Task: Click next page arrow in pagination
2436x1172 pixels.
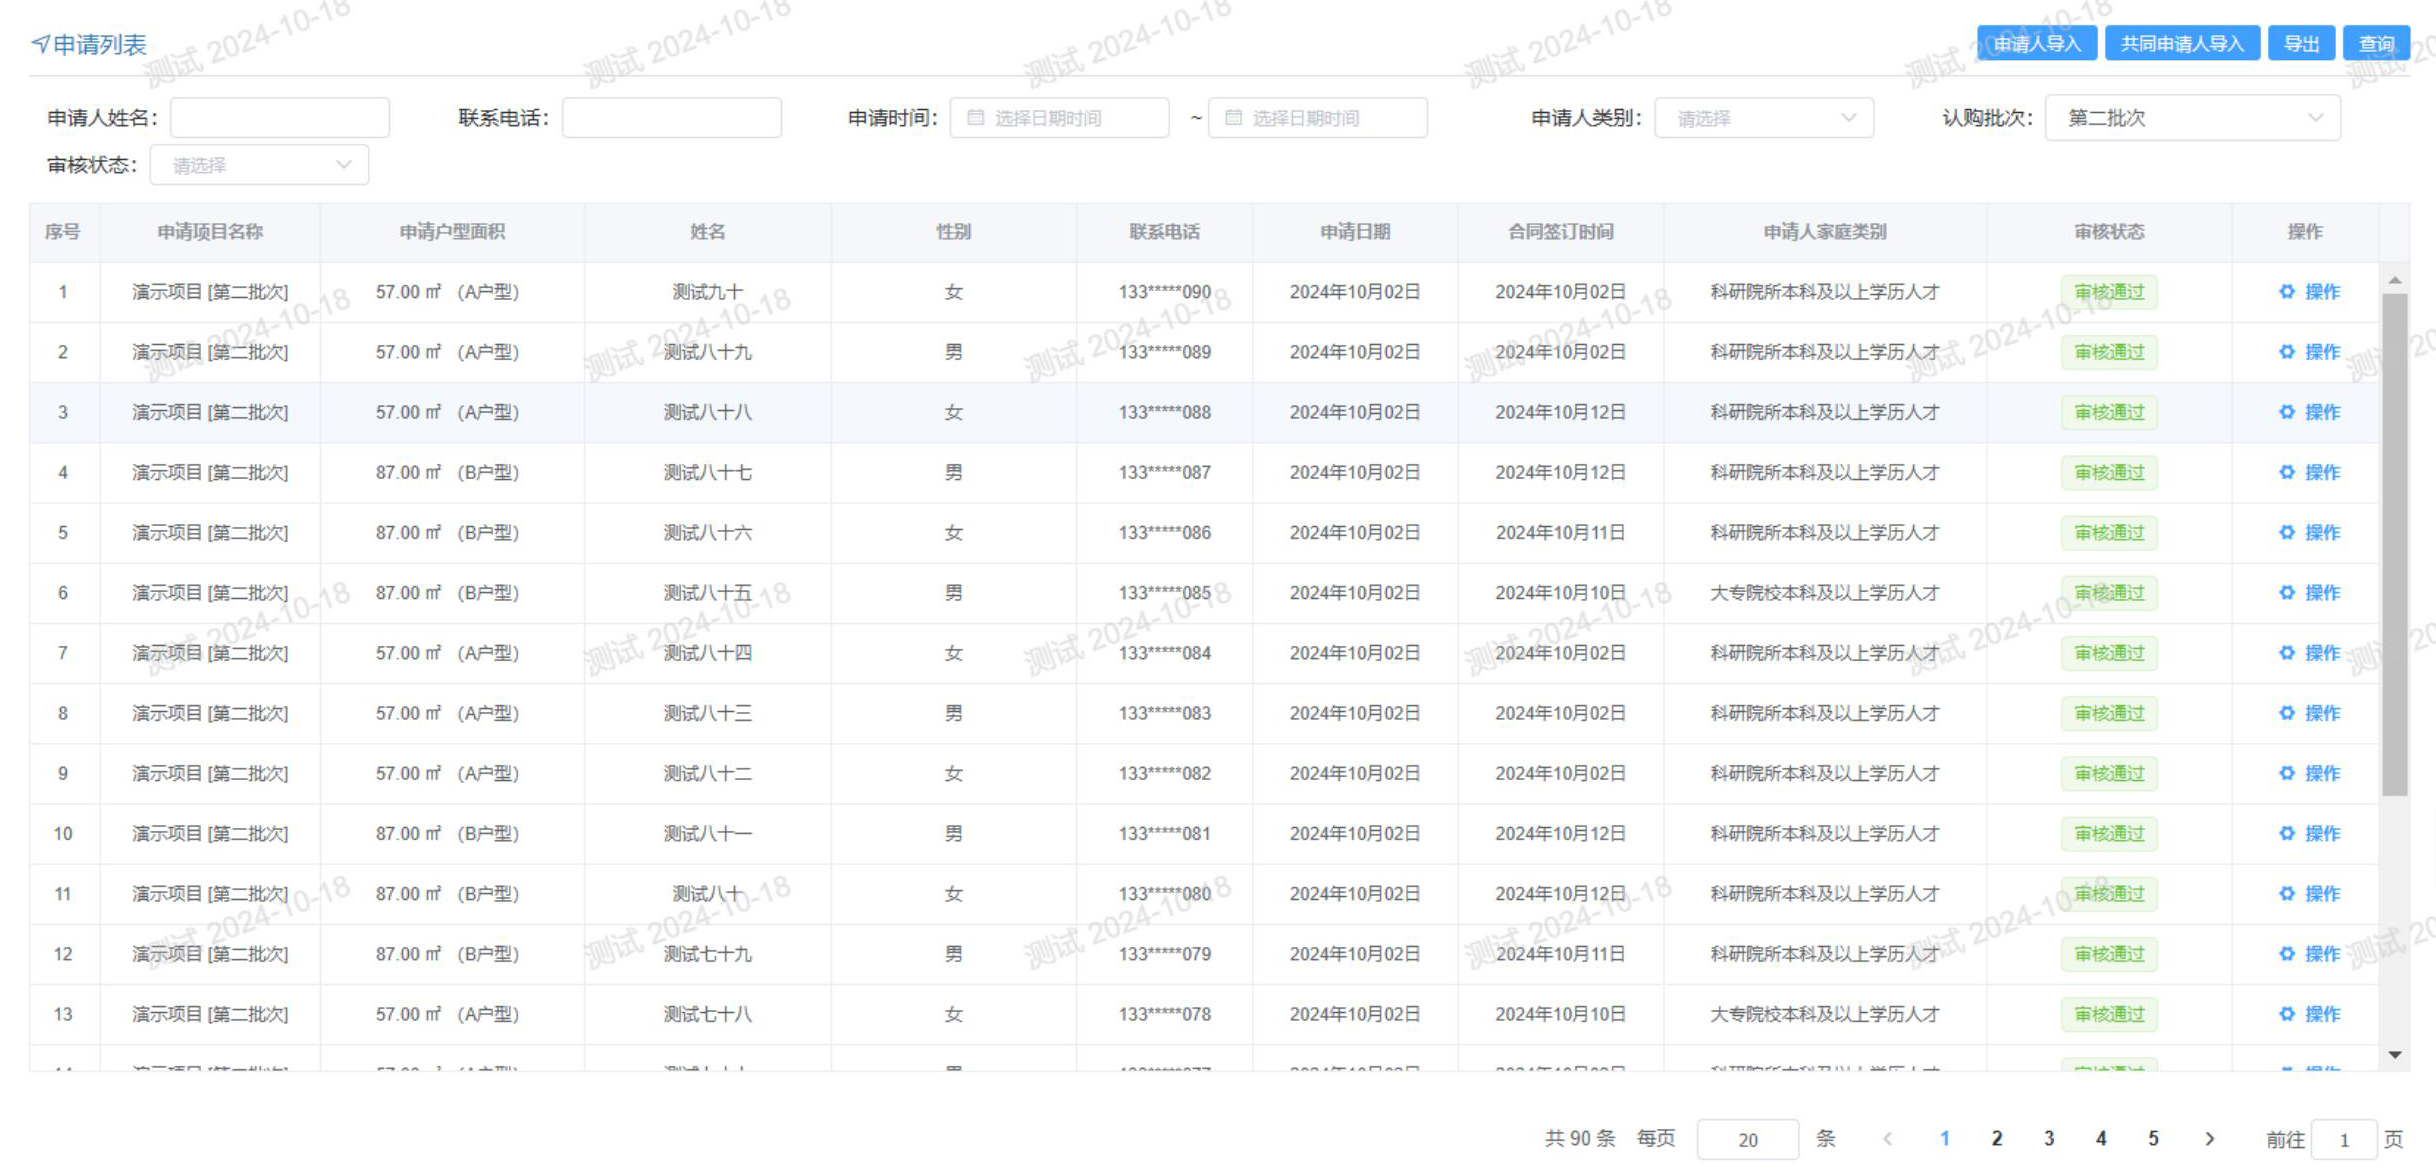Action: 2209,1139
